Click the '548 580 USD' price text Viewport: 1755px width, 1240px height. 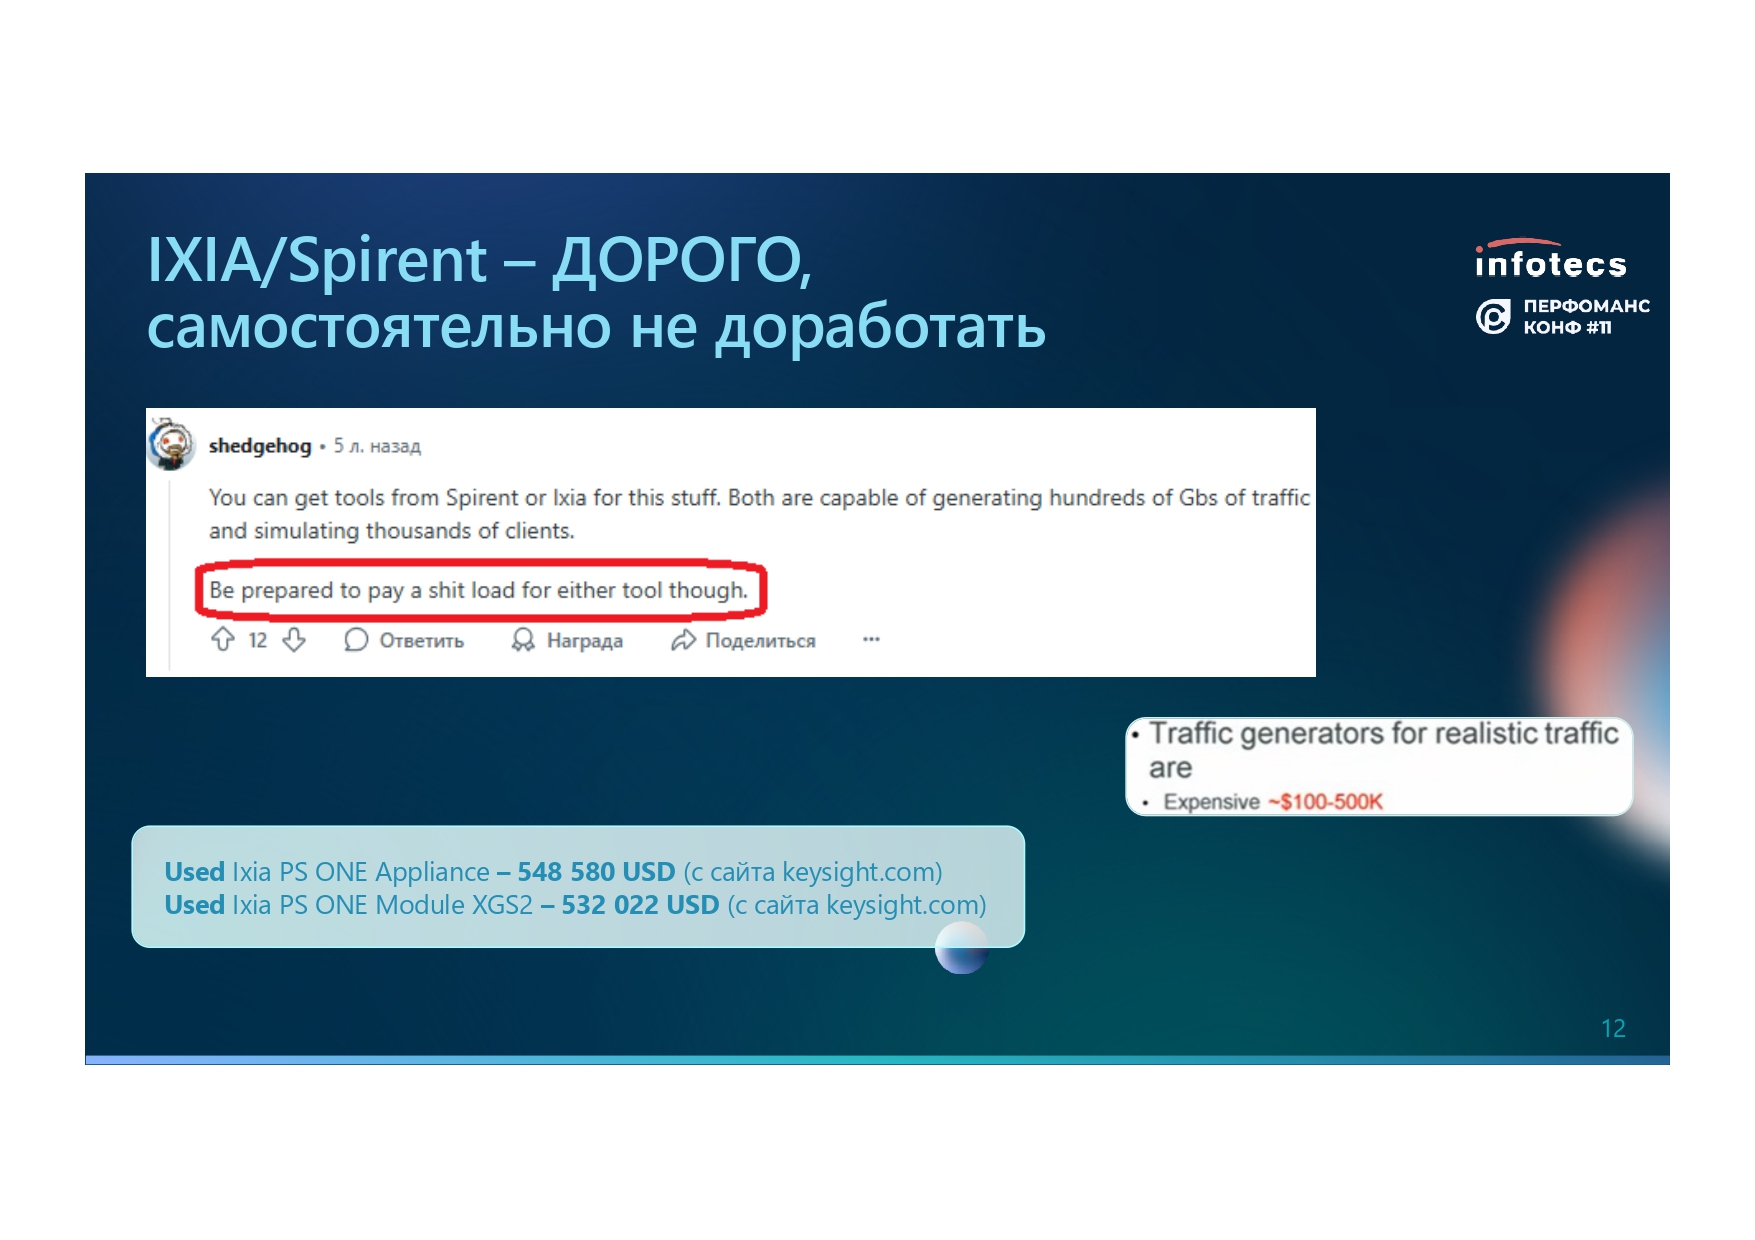pos(596,872)
